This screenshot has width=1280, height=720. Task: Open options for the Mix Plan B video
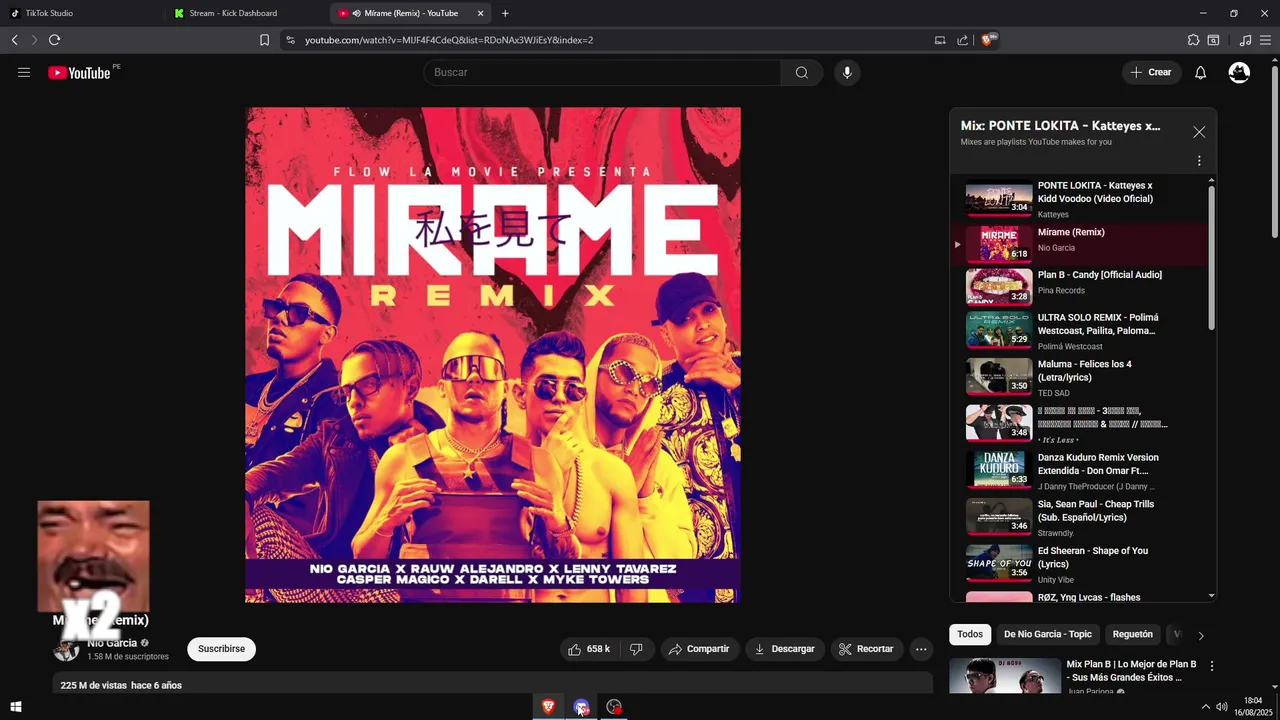(1212, 666)
